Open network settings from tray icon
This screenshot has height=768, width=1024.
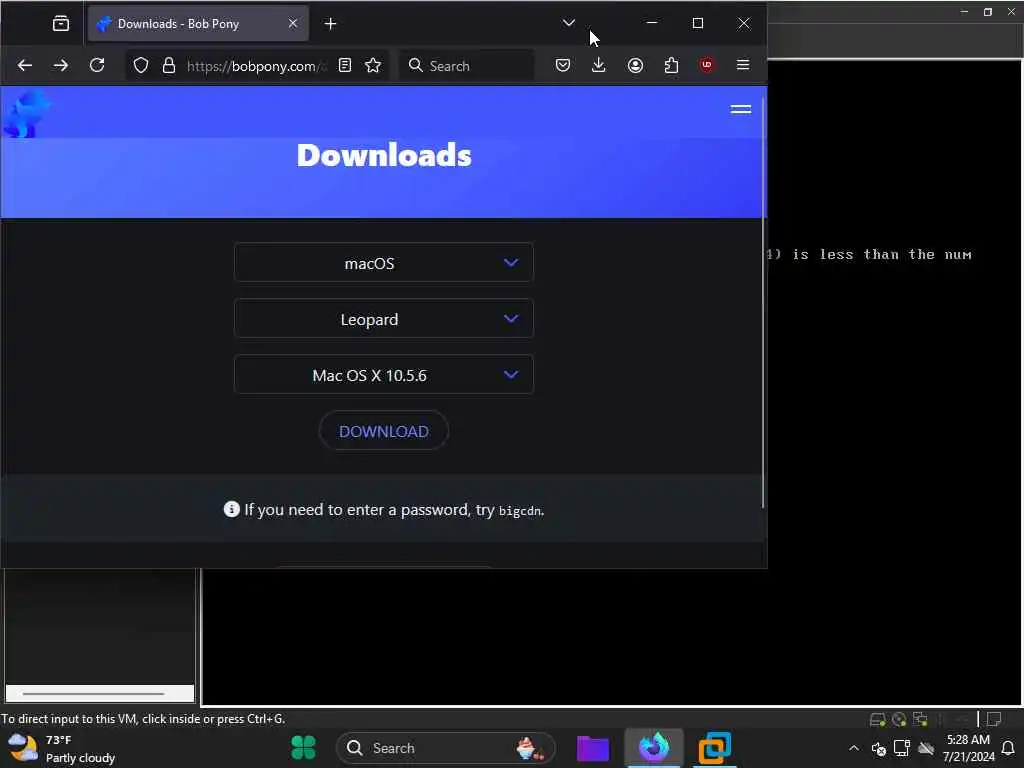click(x=902, y=748)
